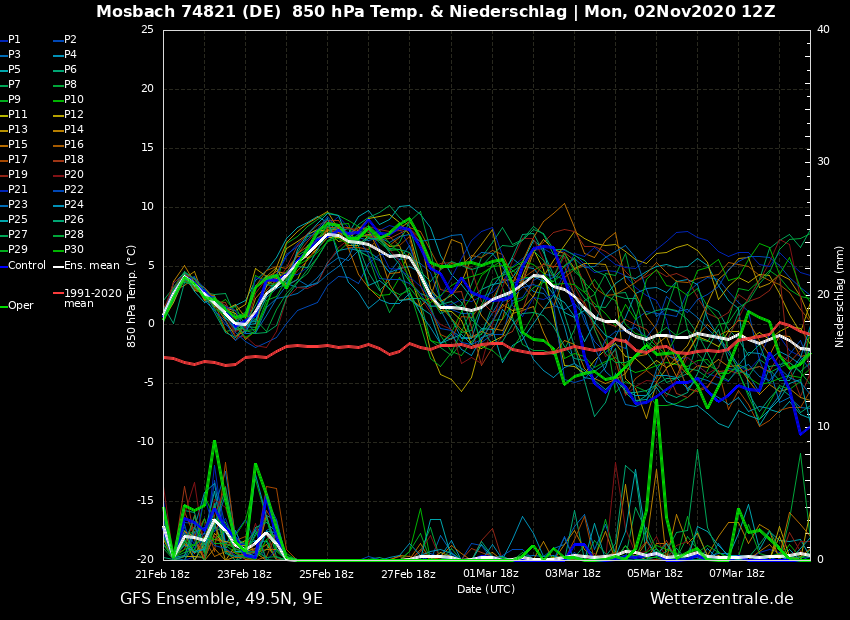Click the 01Mar 18z date tick
This screenshot has width=850, height=620.
pyautogui.click(x=490, y=574)
